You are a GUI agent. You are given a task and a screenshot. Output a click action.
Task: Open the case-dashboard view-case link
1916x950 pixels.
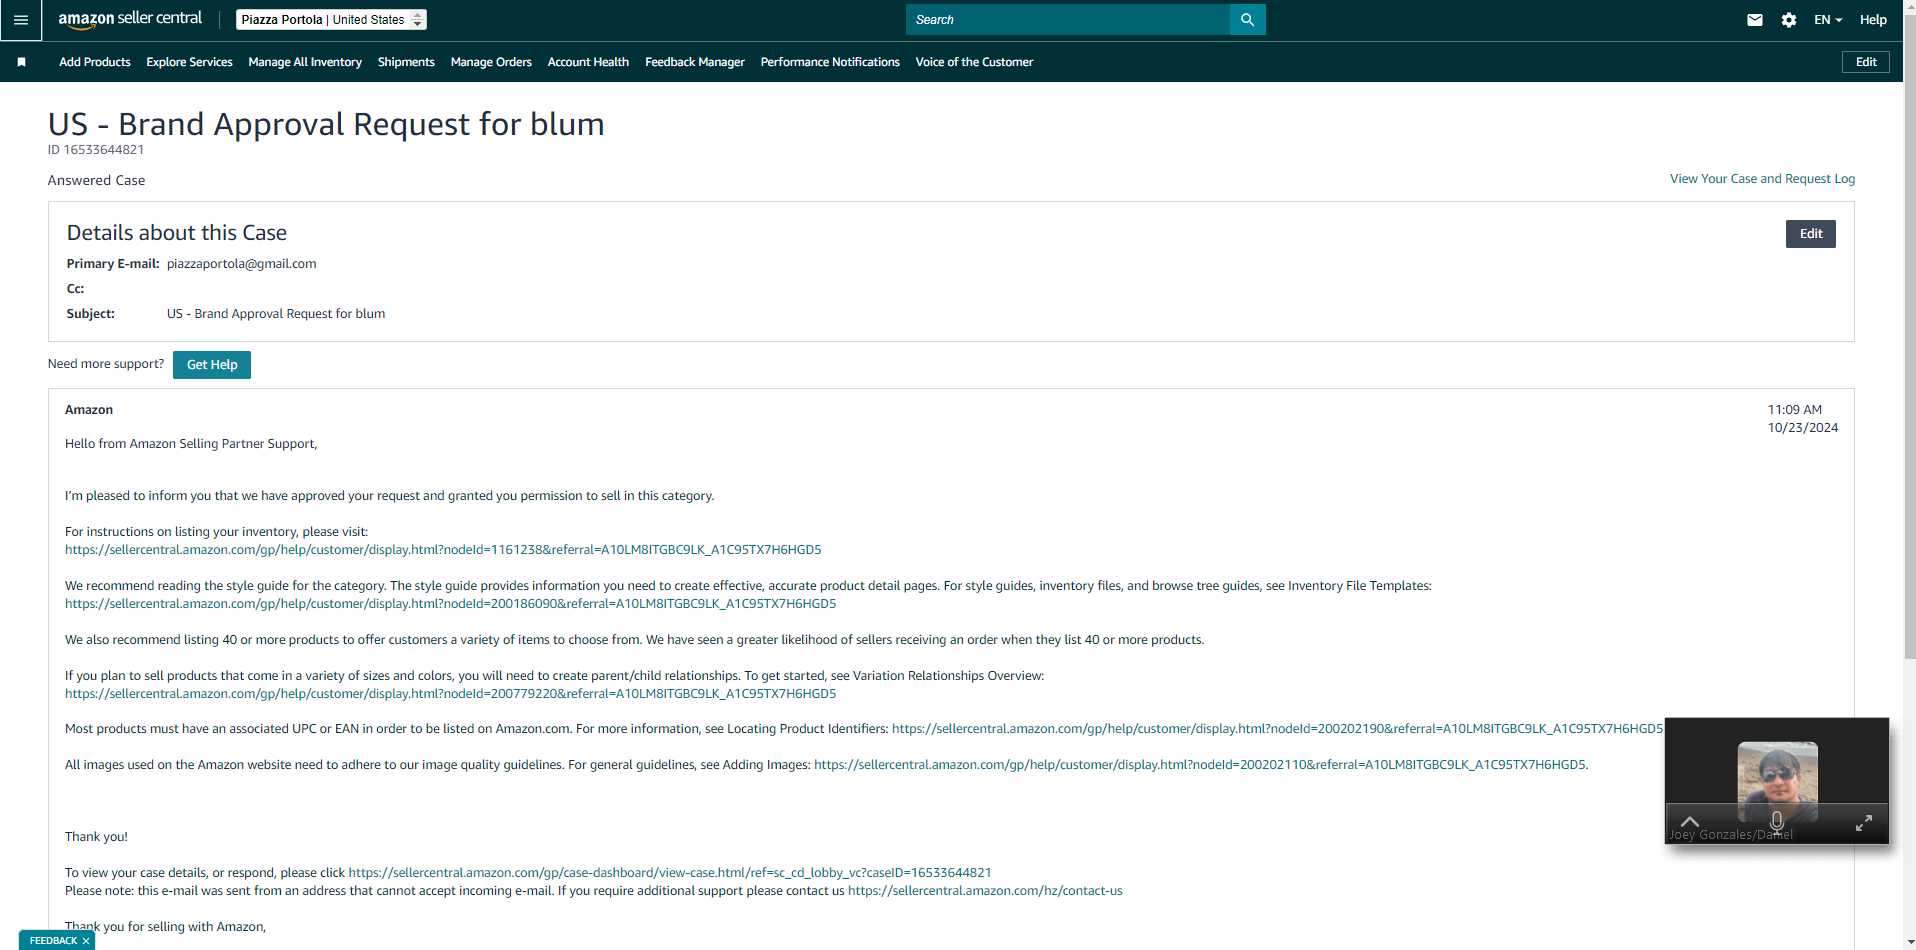click(x=670, y=873)
